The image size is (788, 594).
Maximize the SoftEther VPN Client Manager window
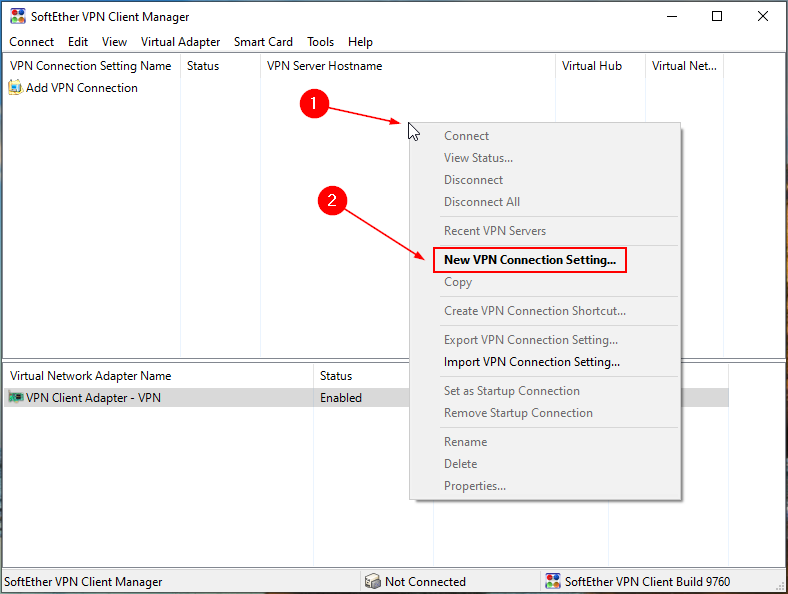tap(717, 17)
